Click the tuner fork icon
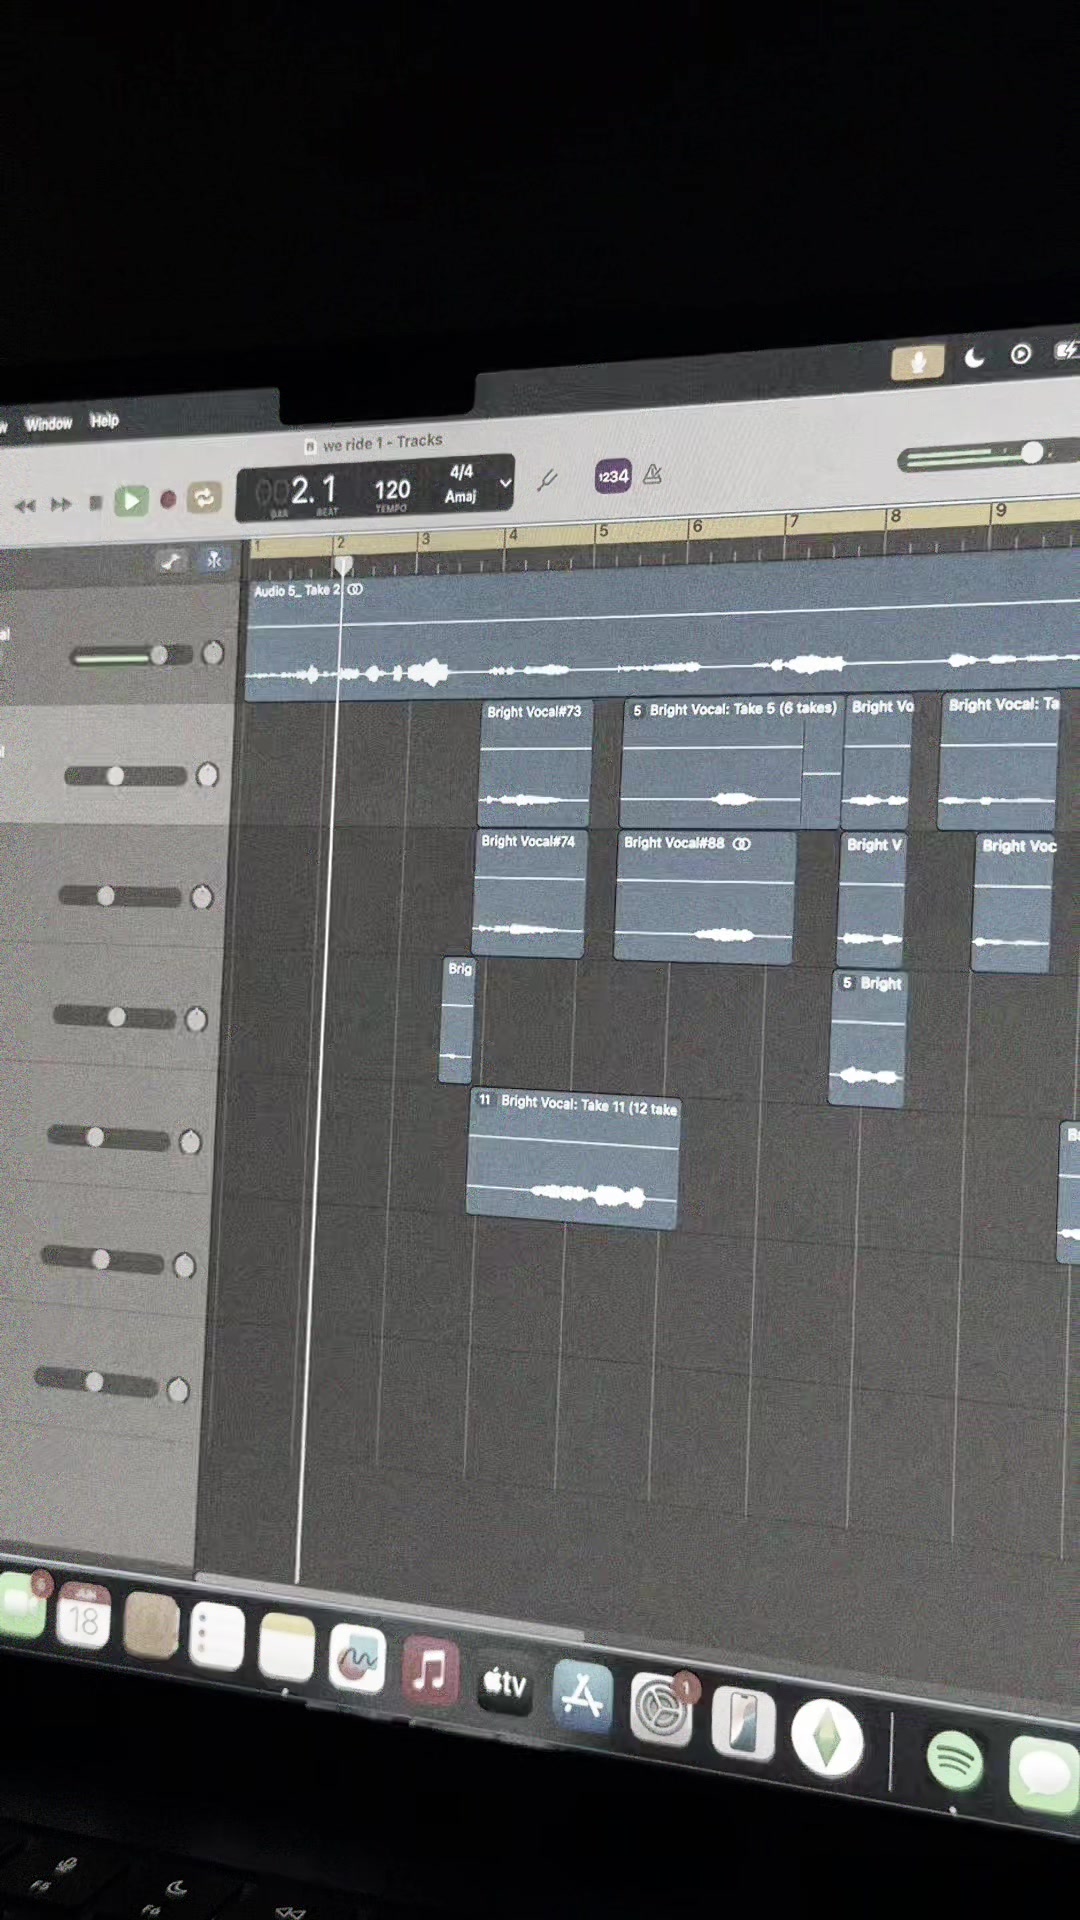 click(547, 480)
